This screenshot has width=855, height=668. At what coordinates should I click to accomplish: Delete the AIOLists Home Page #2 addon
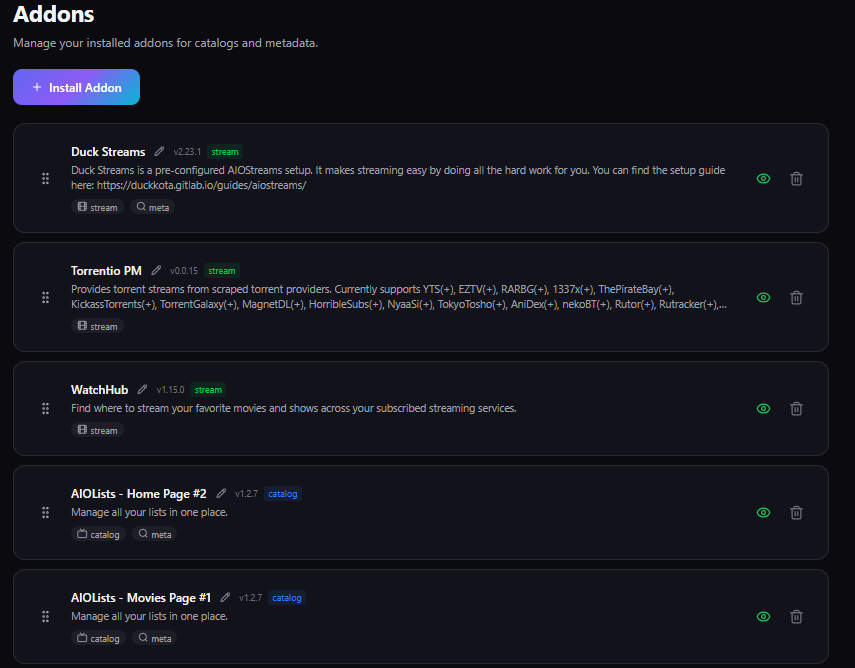click(x=796, y=513)
